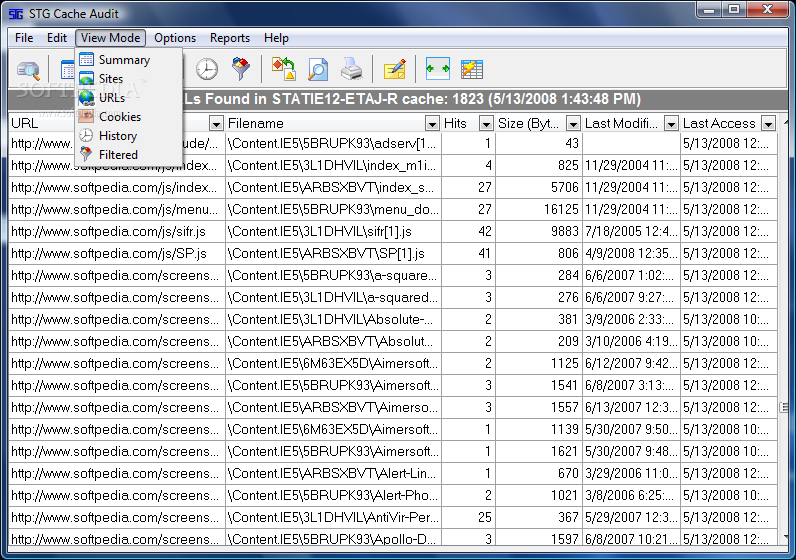Choose History in the View Mode menu
This screenshot has width=796, height=560.
(128, 136)
